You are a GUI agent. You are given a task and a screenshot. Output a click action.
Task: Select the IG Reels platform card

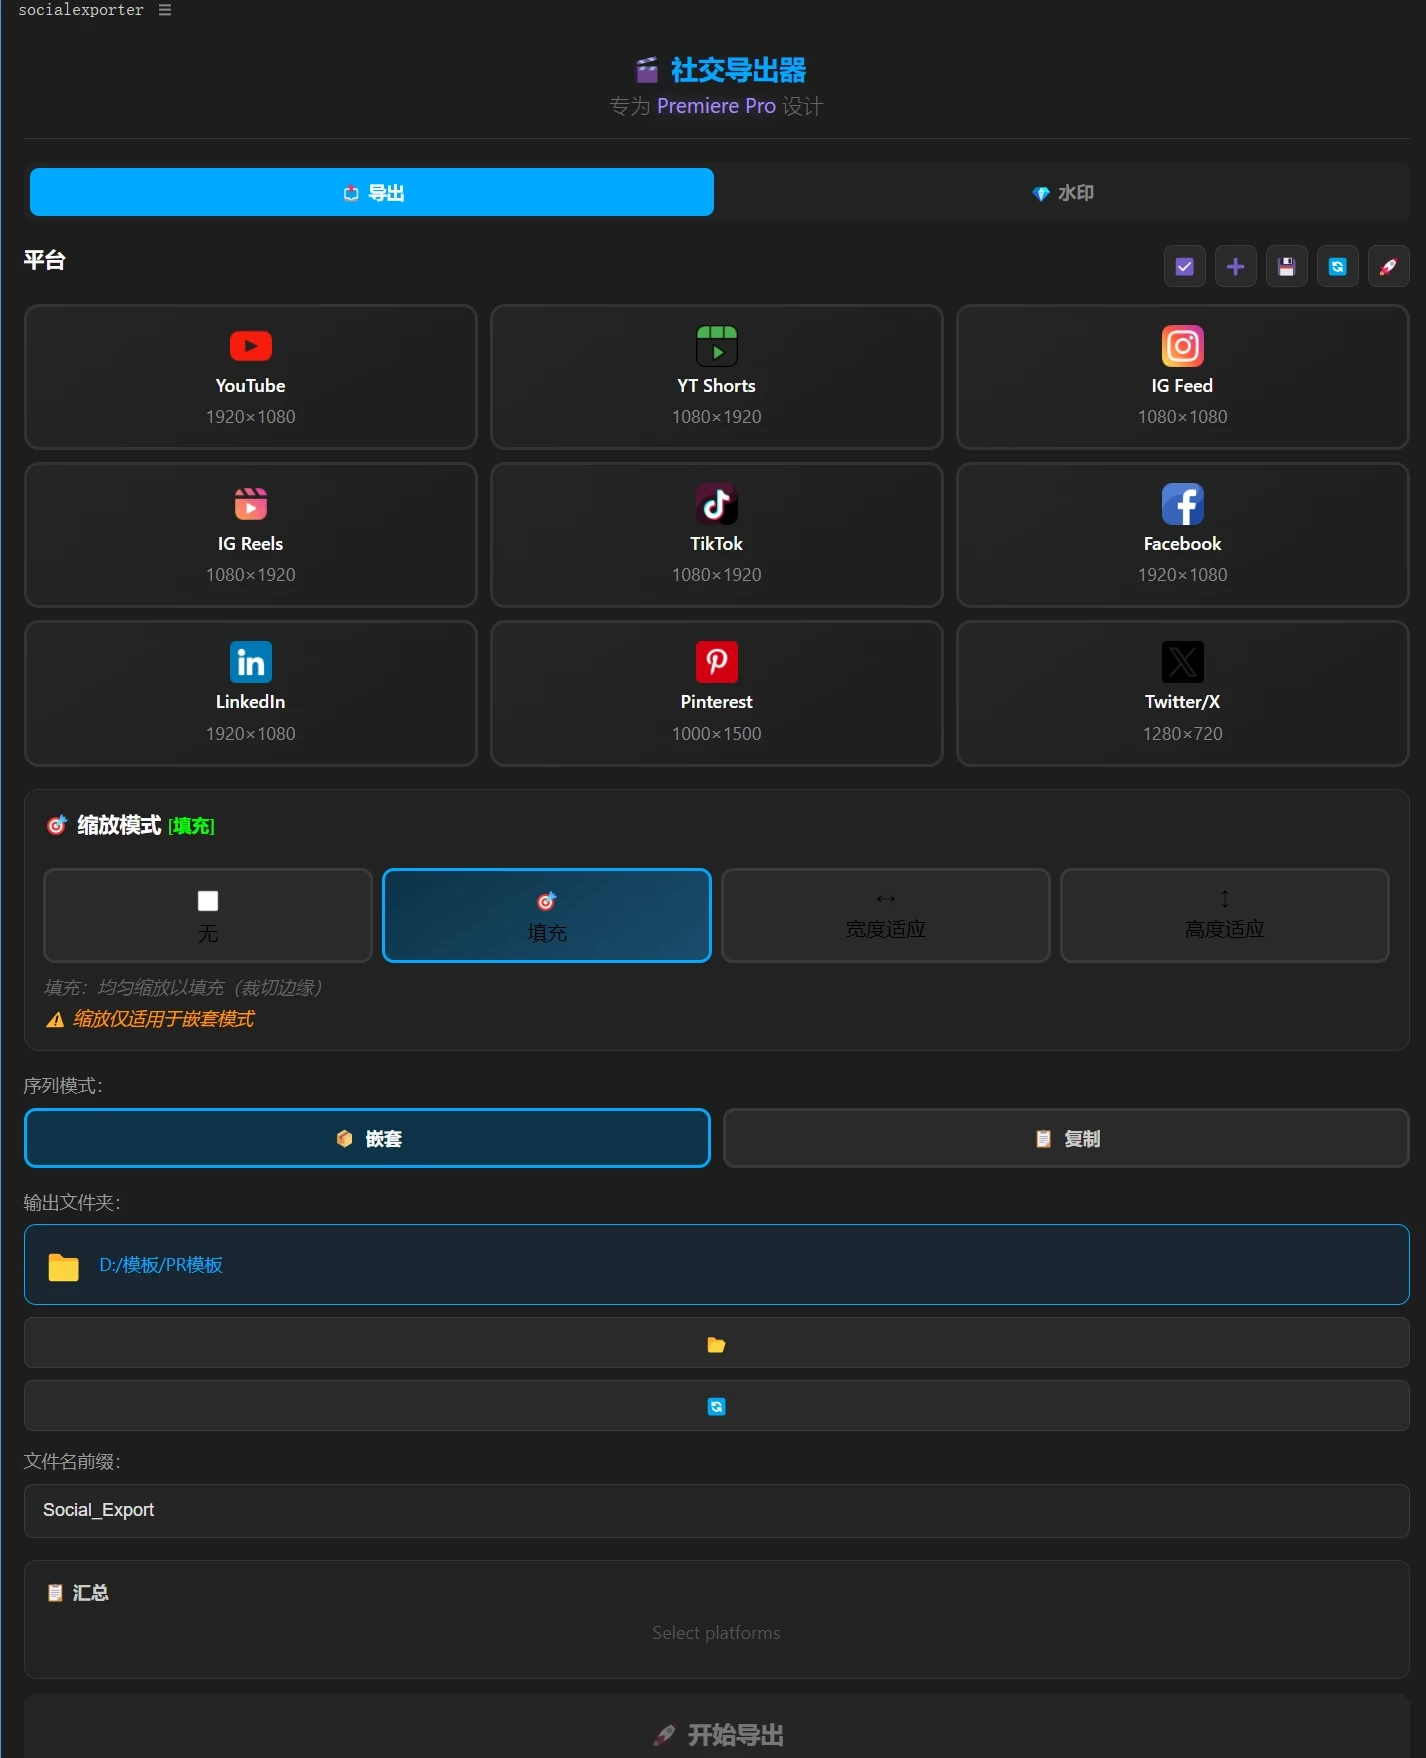pyautogui.click(x=251, y=535)
